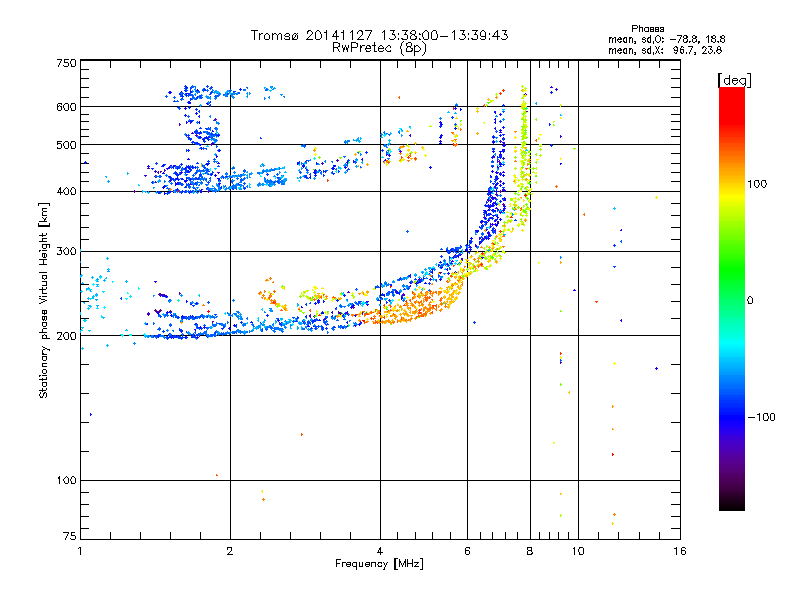Click the x-axis tick label '6'
This screenshot has height=600, width=800.
(467, 551)
